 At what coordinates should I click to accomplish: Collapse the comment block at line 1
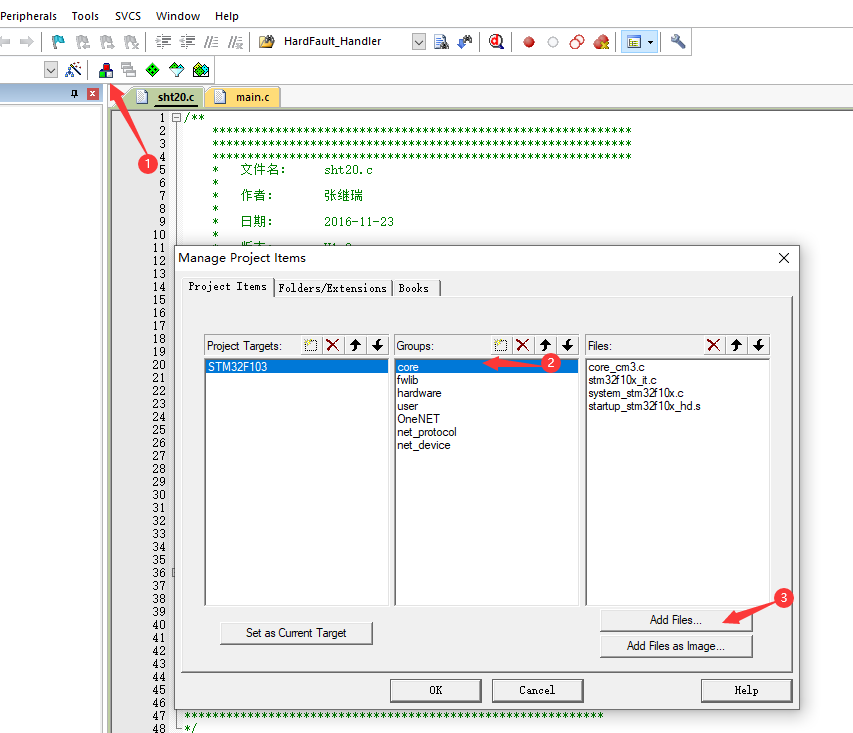point(176,118)
